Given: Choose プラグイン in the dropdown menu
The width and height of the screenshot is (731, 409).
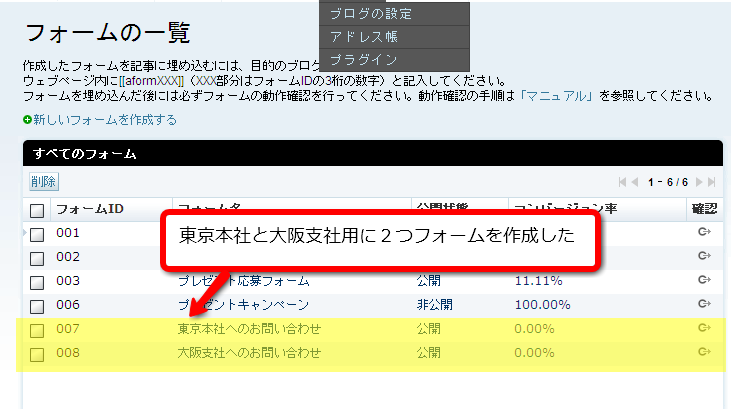Looking at the screenshot, I should click(x=363, y=60).
